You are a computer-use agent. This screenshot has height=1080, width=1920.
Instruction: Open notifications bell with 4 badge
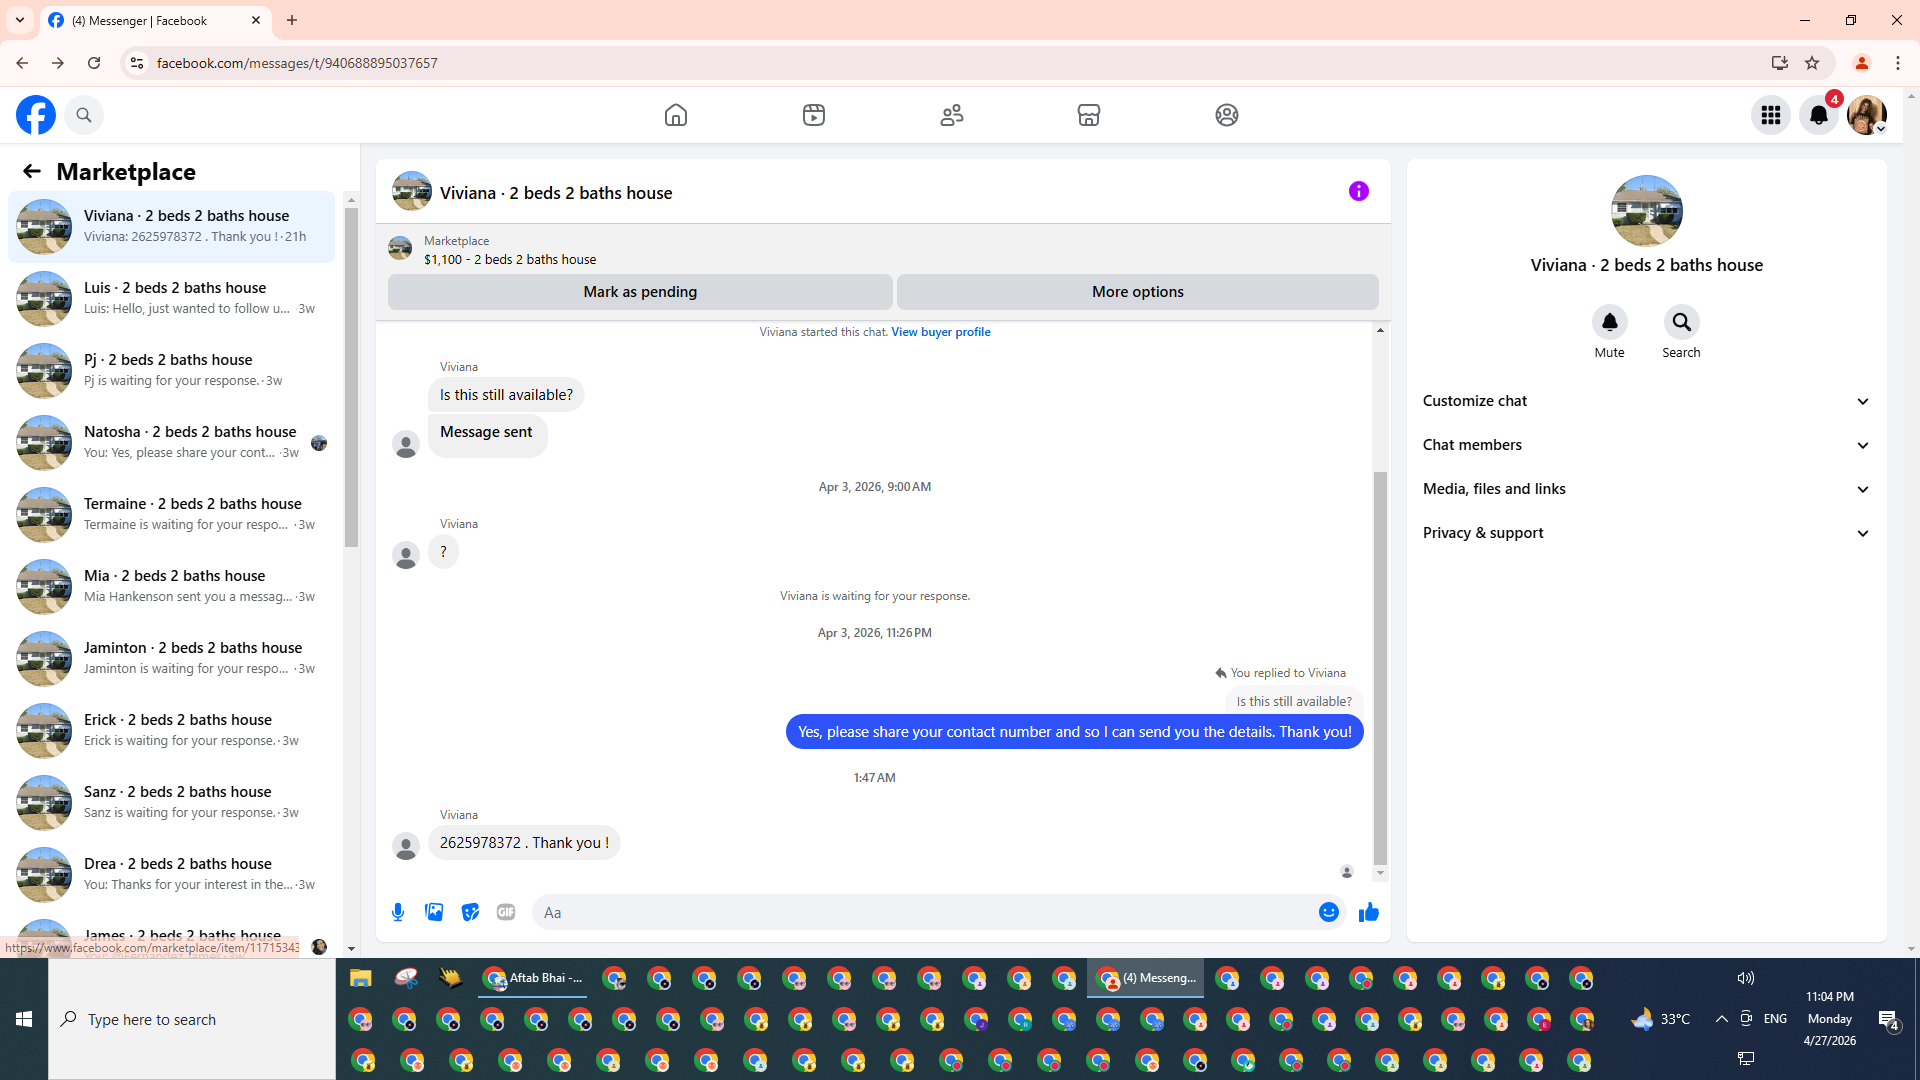tap(1819, 115)
